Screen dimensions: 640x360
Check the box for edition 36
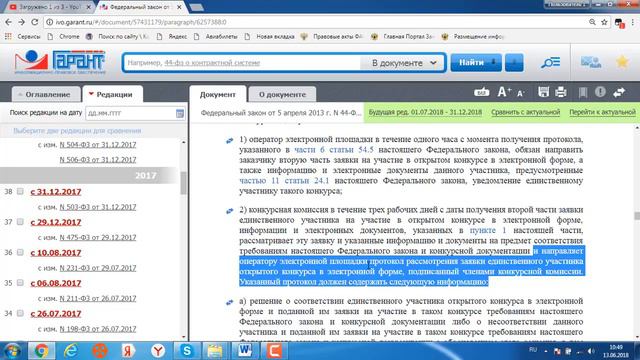(x=20, y=252)
